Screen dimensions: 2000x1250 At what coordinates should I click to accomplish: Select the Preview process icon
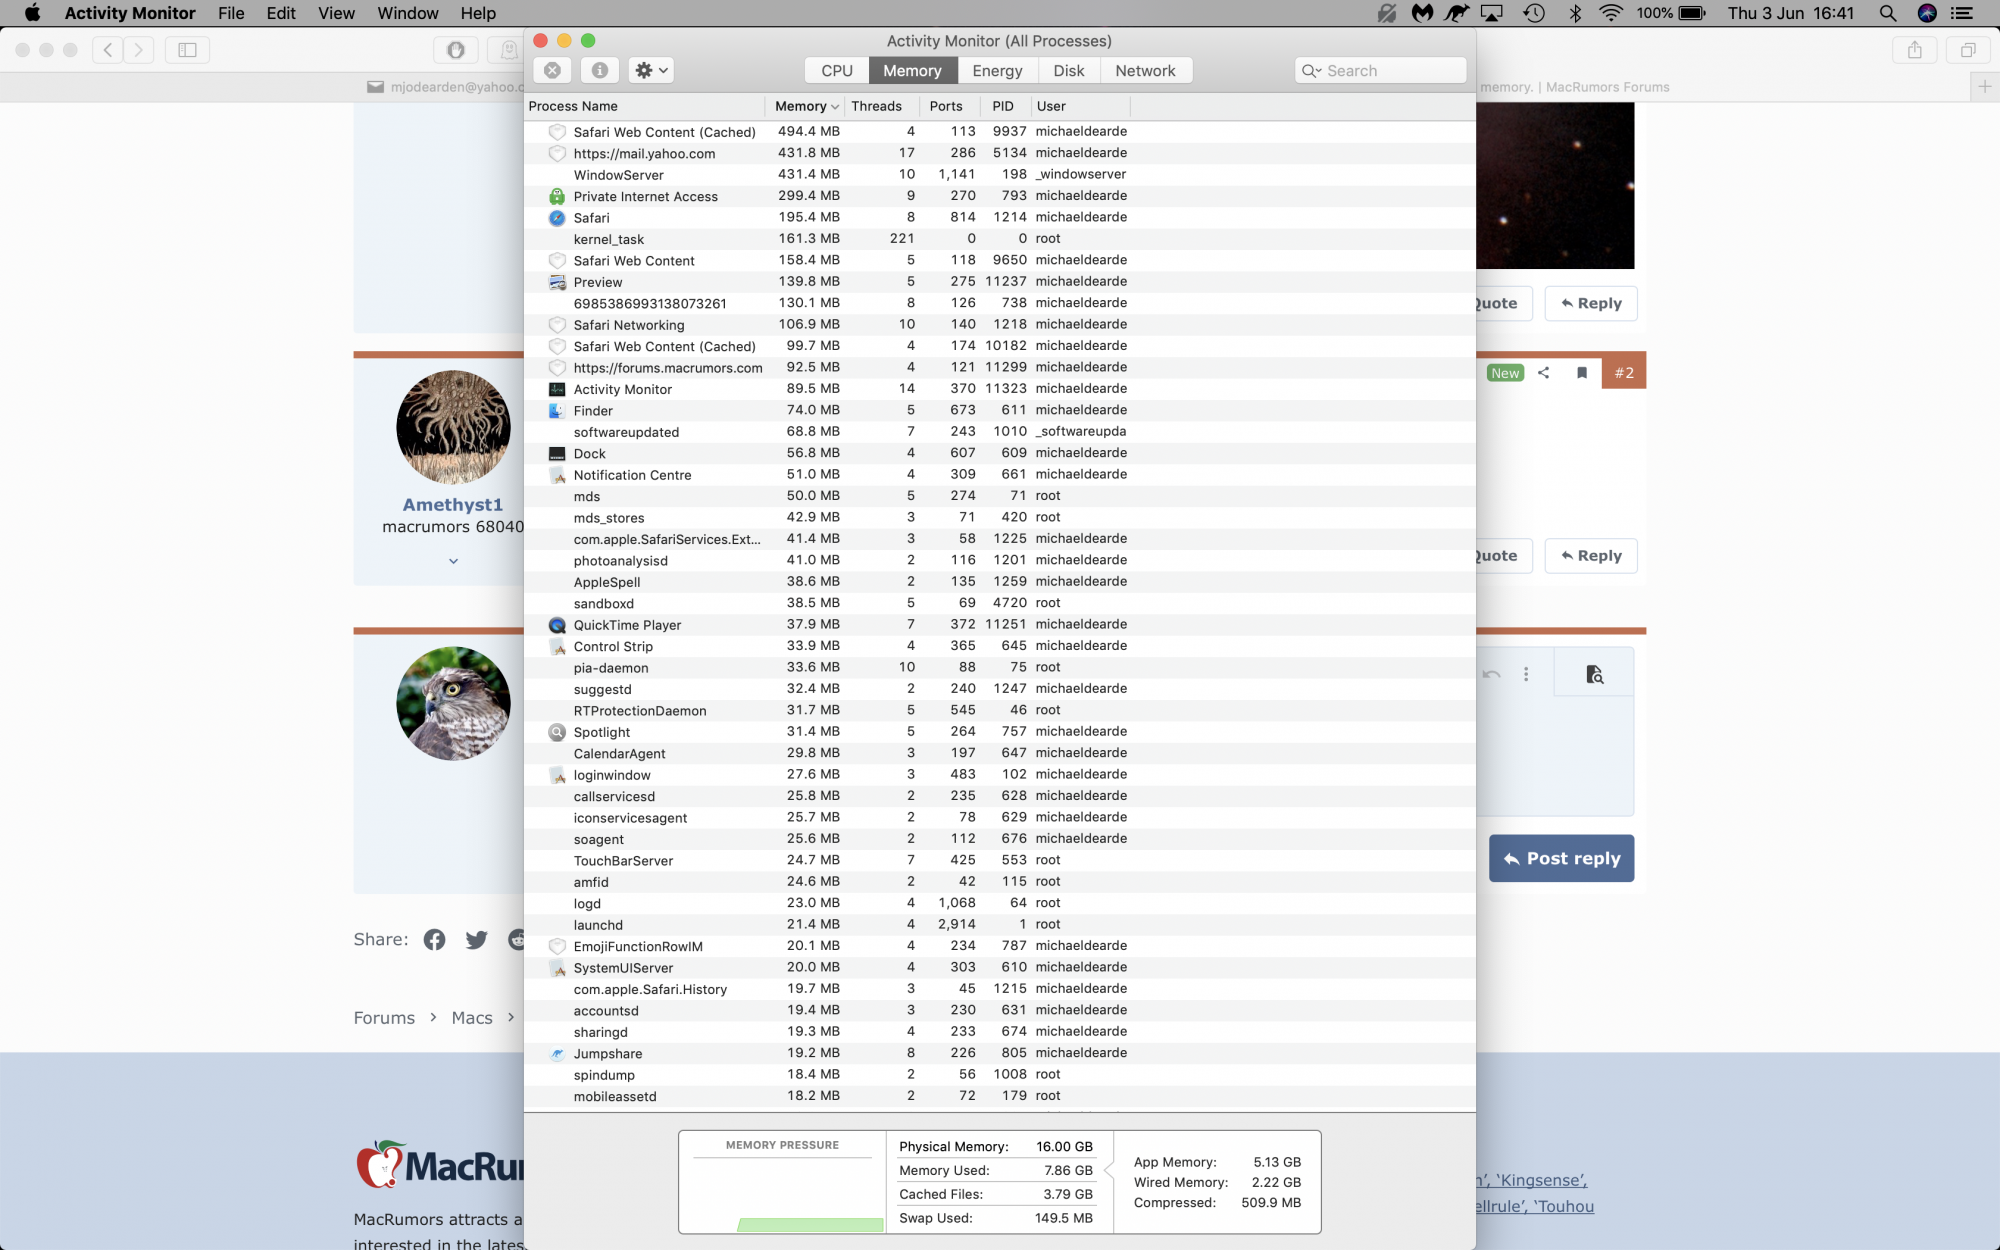(557, 282)
